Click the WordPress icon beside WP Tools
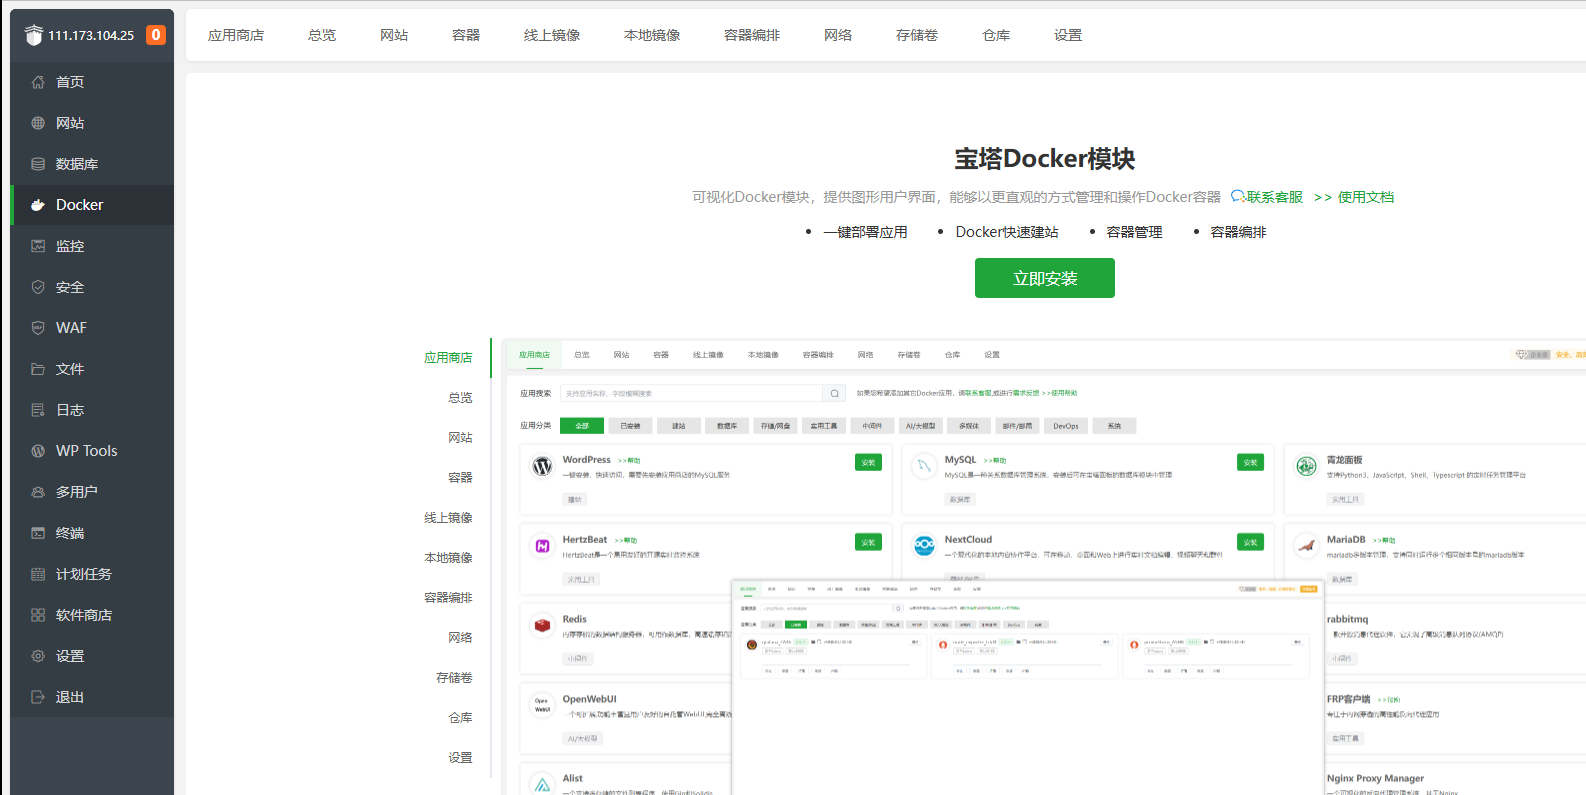 tap(38, 451)
